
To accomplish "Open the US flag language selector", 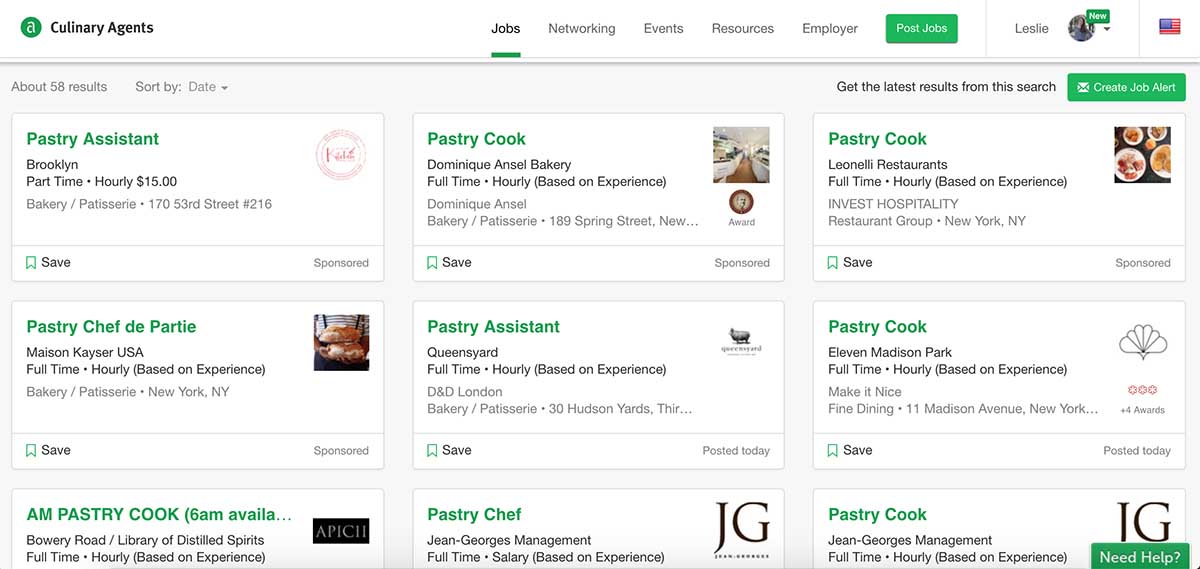I will (1170, 27).
